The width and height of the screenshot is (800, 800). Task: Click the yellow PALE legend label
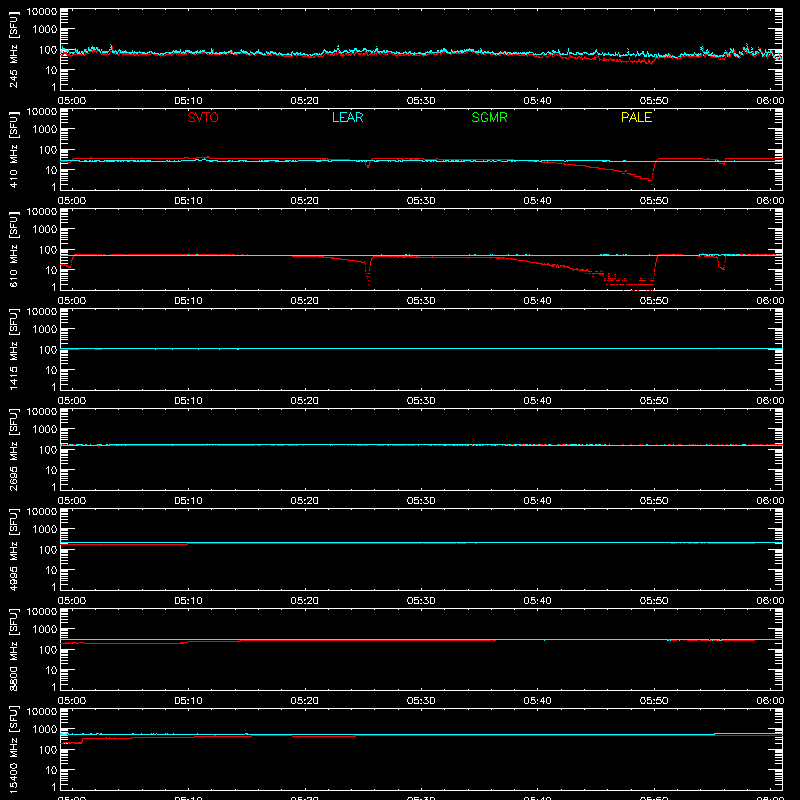636,117
